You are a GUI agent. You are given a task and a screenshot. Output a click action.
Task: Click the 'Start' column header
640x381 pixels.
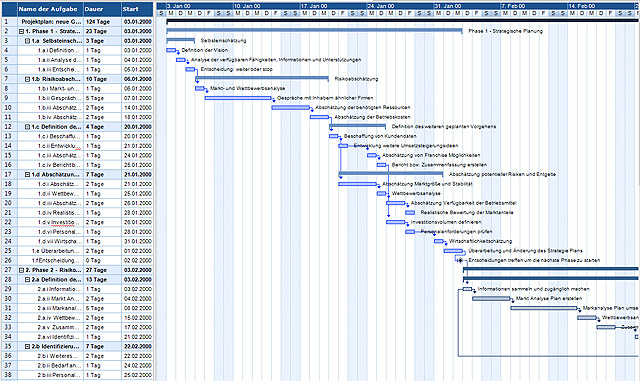pyautogui.click(x=138, y=9)
